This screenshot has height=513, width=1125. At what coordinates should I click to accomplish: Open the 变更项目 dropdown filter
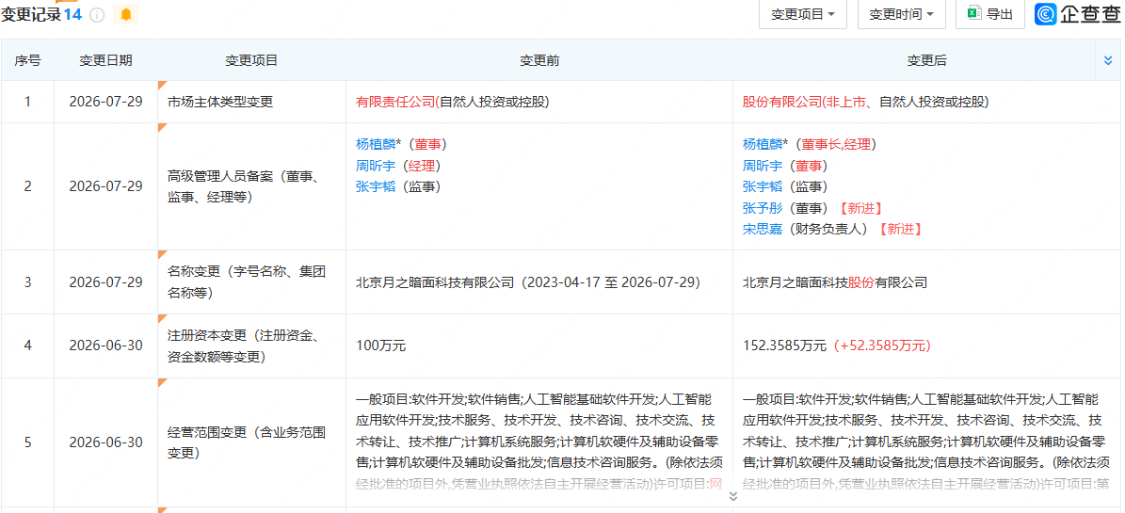(x=803, y=14)
